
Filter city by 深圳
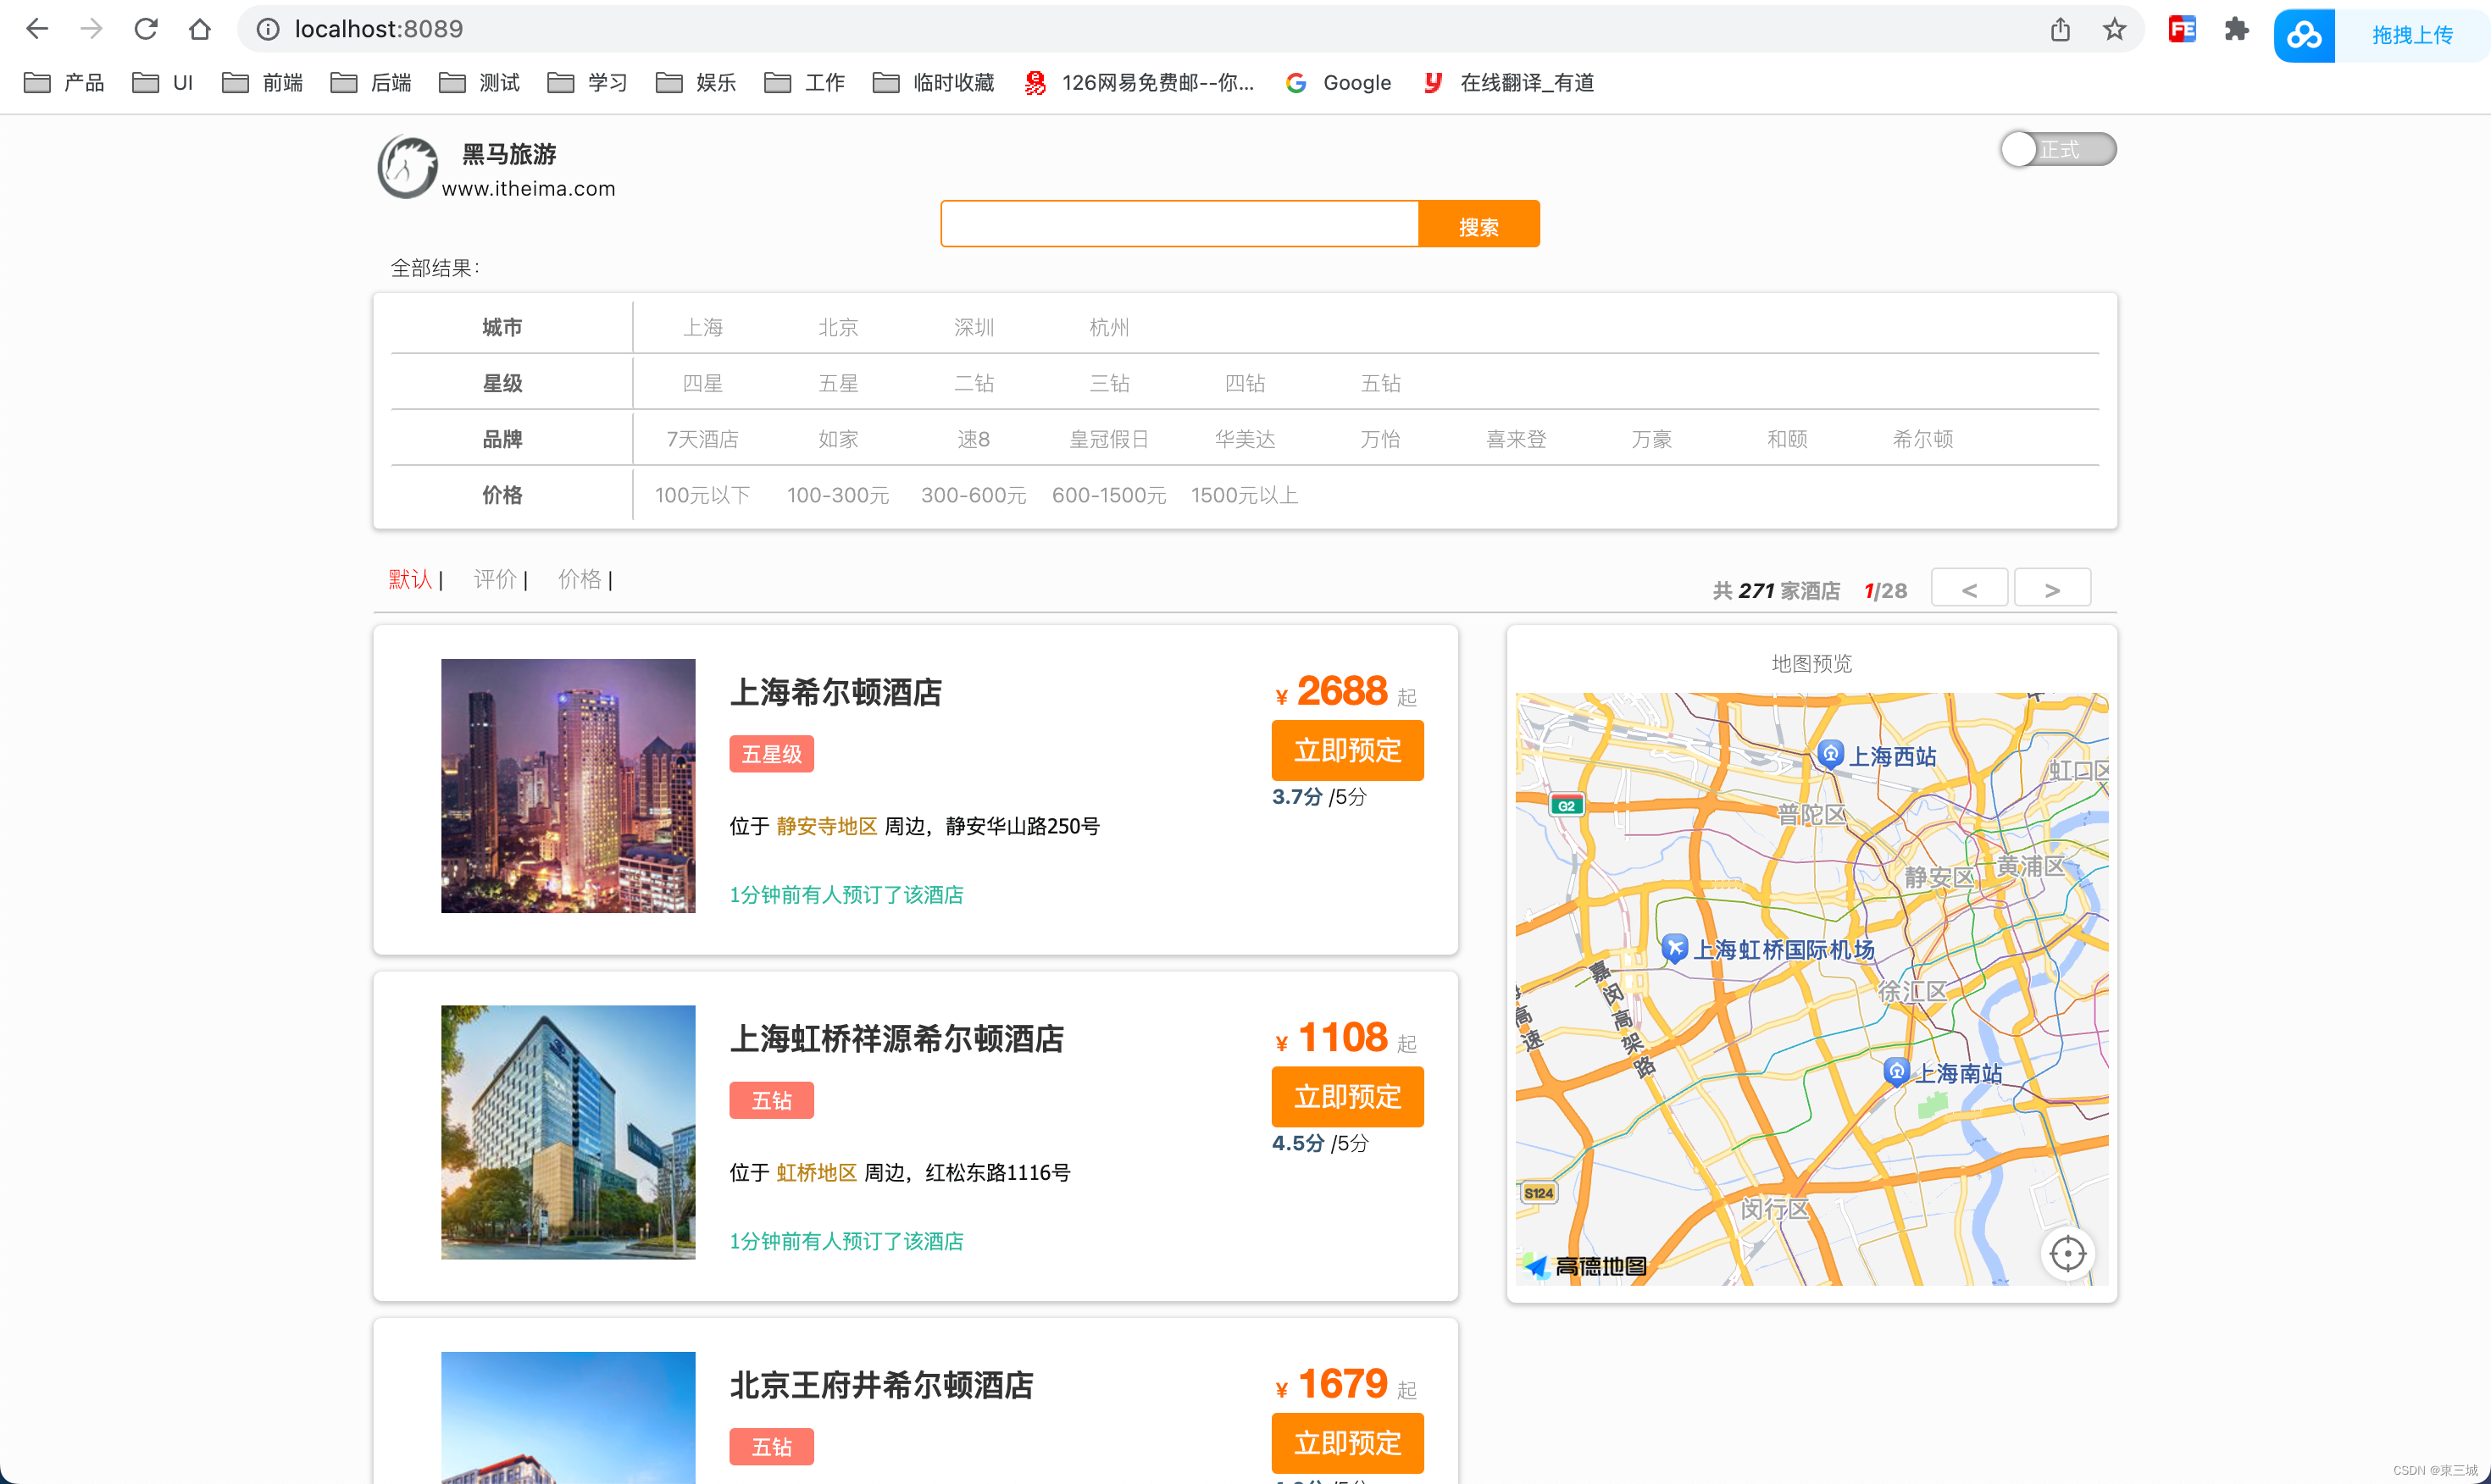pos(974,327)
